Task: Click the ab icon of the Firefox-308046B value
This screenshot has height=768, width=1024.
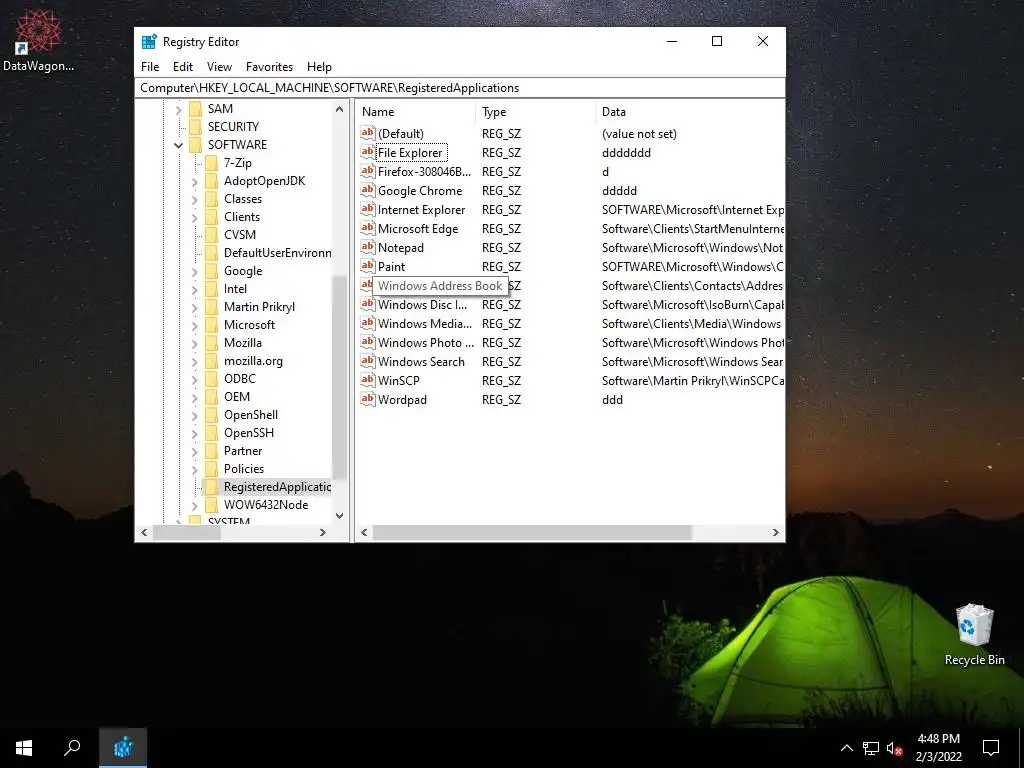Action: pos(368,171)
